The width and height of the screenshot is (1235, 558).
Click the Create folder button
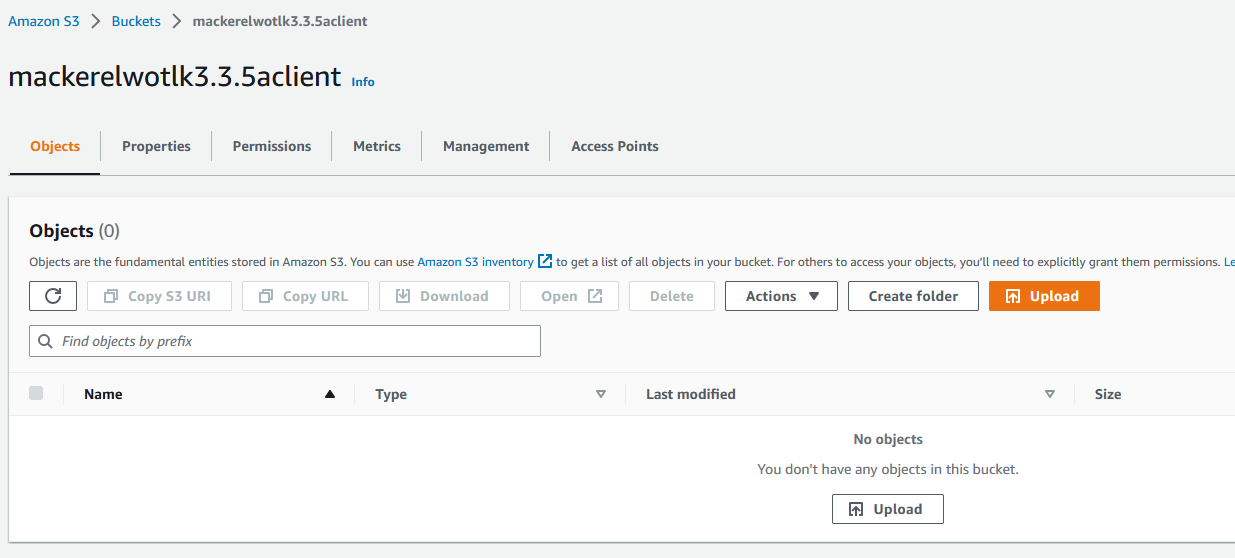pos(913,296)
